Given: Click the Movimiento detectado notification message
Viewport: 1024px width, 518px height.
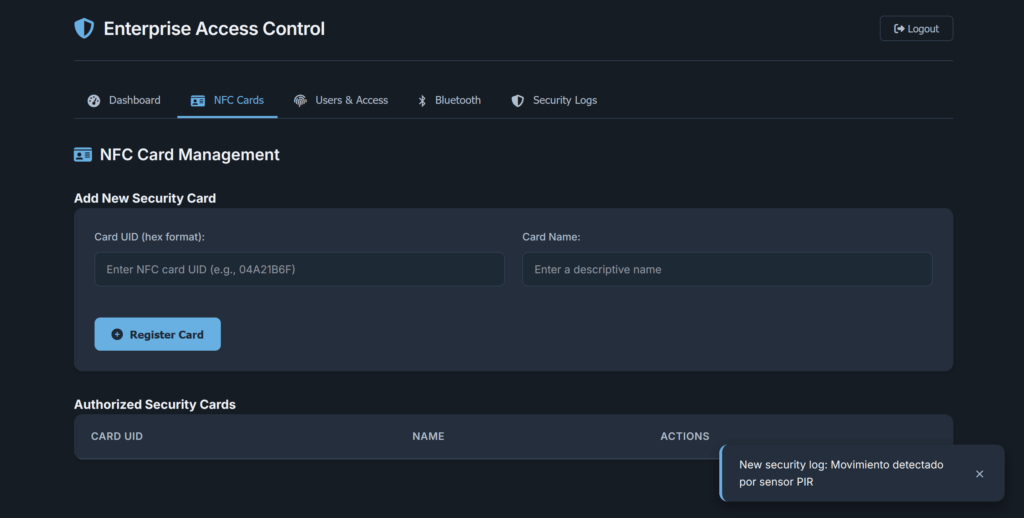Looking at the screenshot, I should (841, 474).
